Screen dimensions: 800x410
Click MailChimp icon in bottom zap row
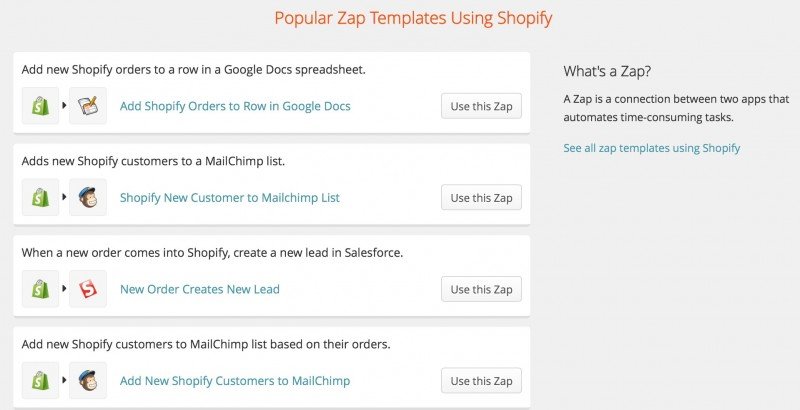(88, 380)
